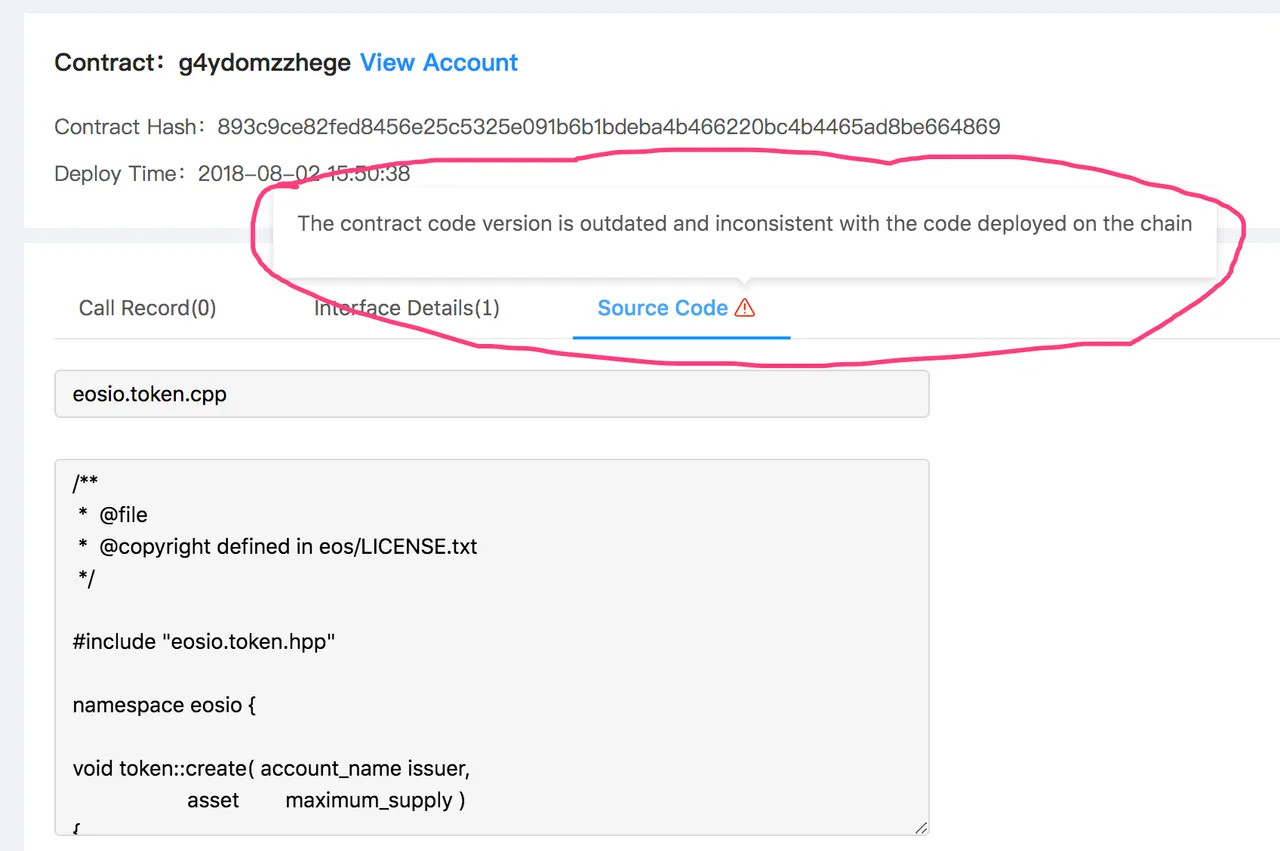Open the View Account link

click(x=439, y=63)
